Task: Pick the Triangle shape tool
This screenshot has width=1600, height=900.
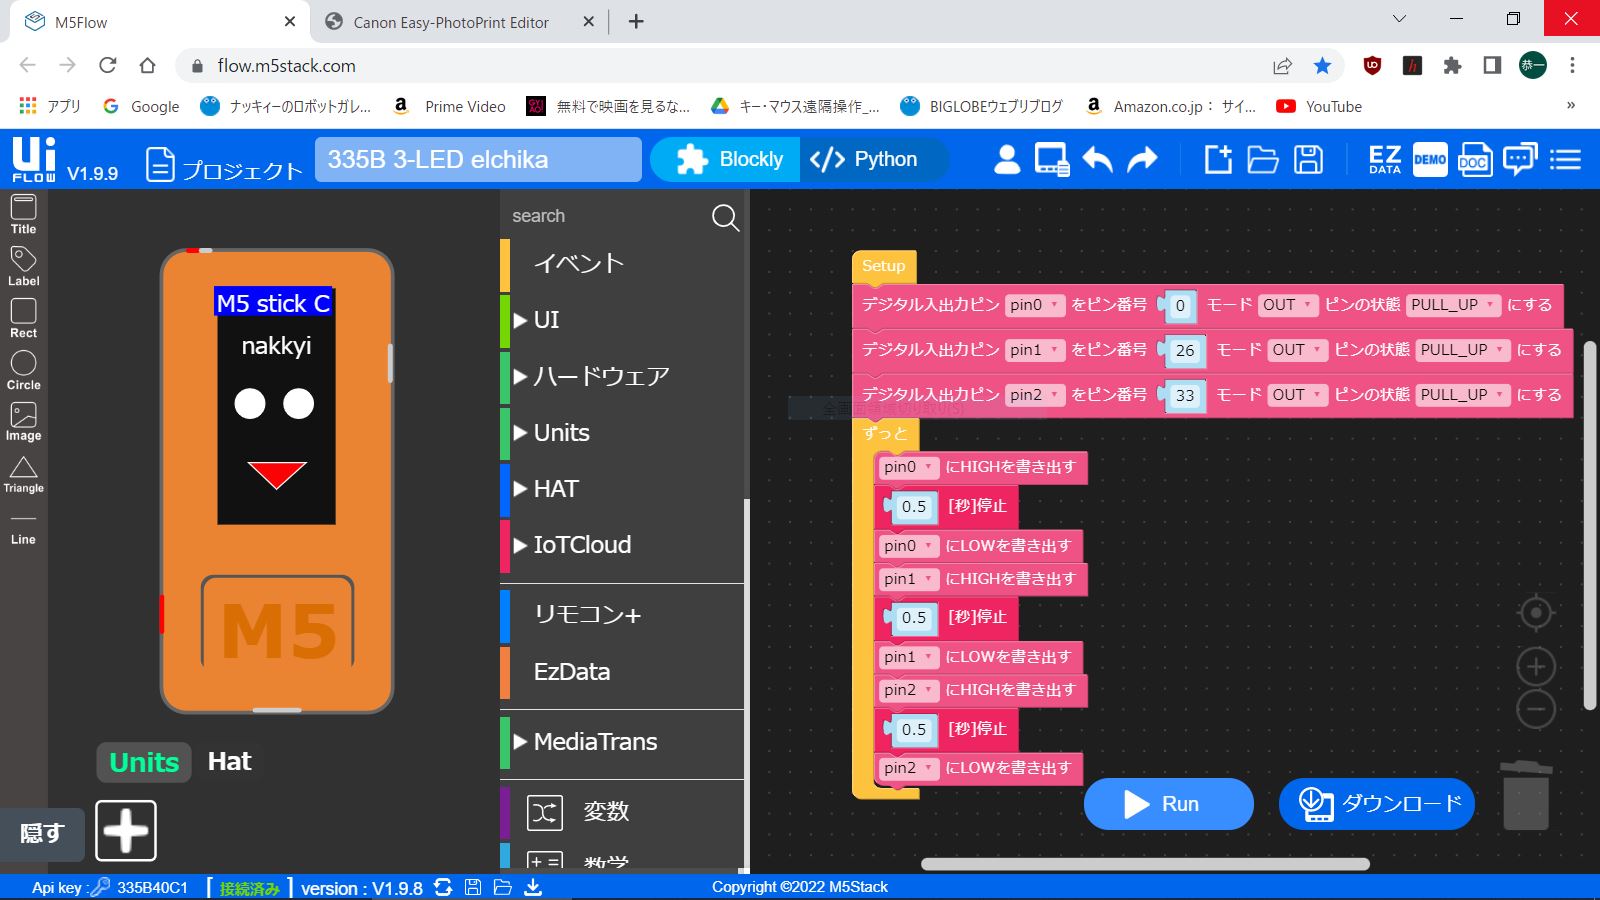Action: click(x=23, y=474)
